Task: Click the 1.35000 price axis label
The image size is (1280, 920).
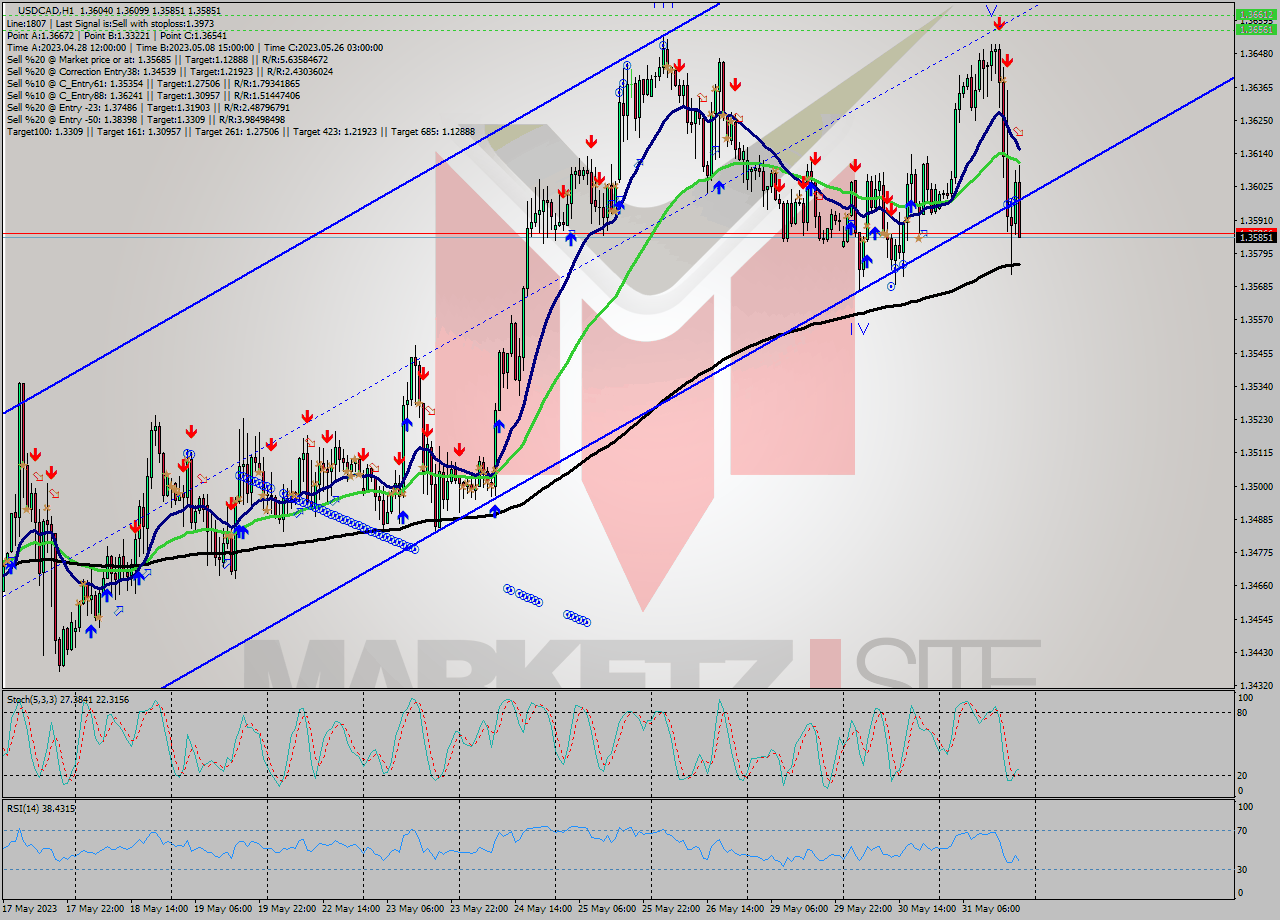Action: point(1256,486)
